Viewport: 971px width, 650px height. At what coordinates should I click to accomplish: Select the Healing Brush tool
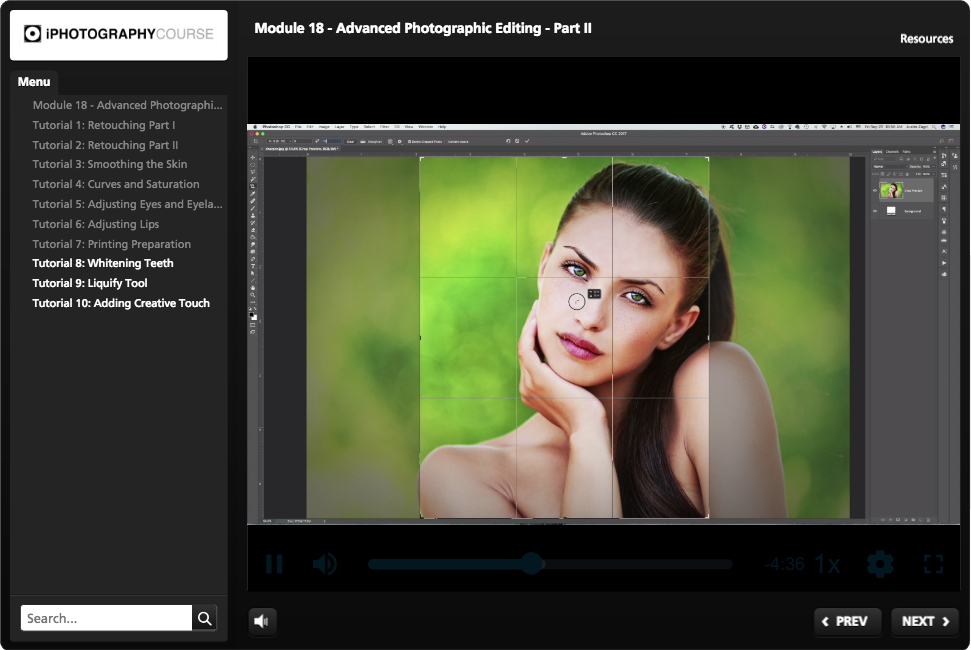(253, 201)
